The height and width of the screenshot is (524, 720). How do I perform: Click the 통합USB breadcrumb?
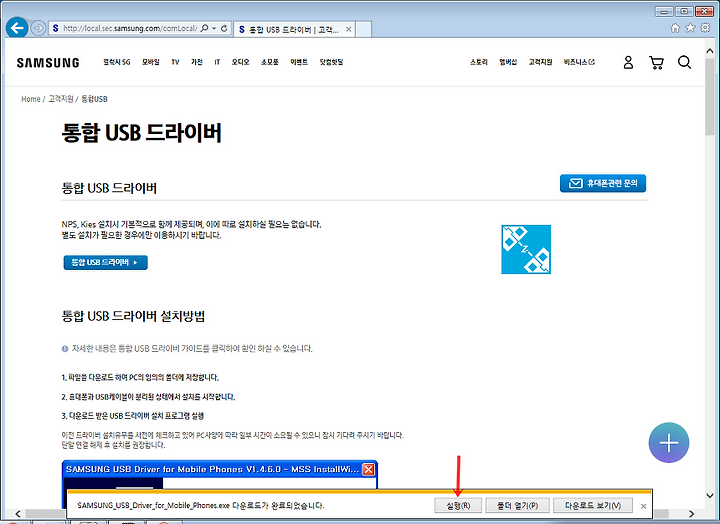click(x=94, y=99)
